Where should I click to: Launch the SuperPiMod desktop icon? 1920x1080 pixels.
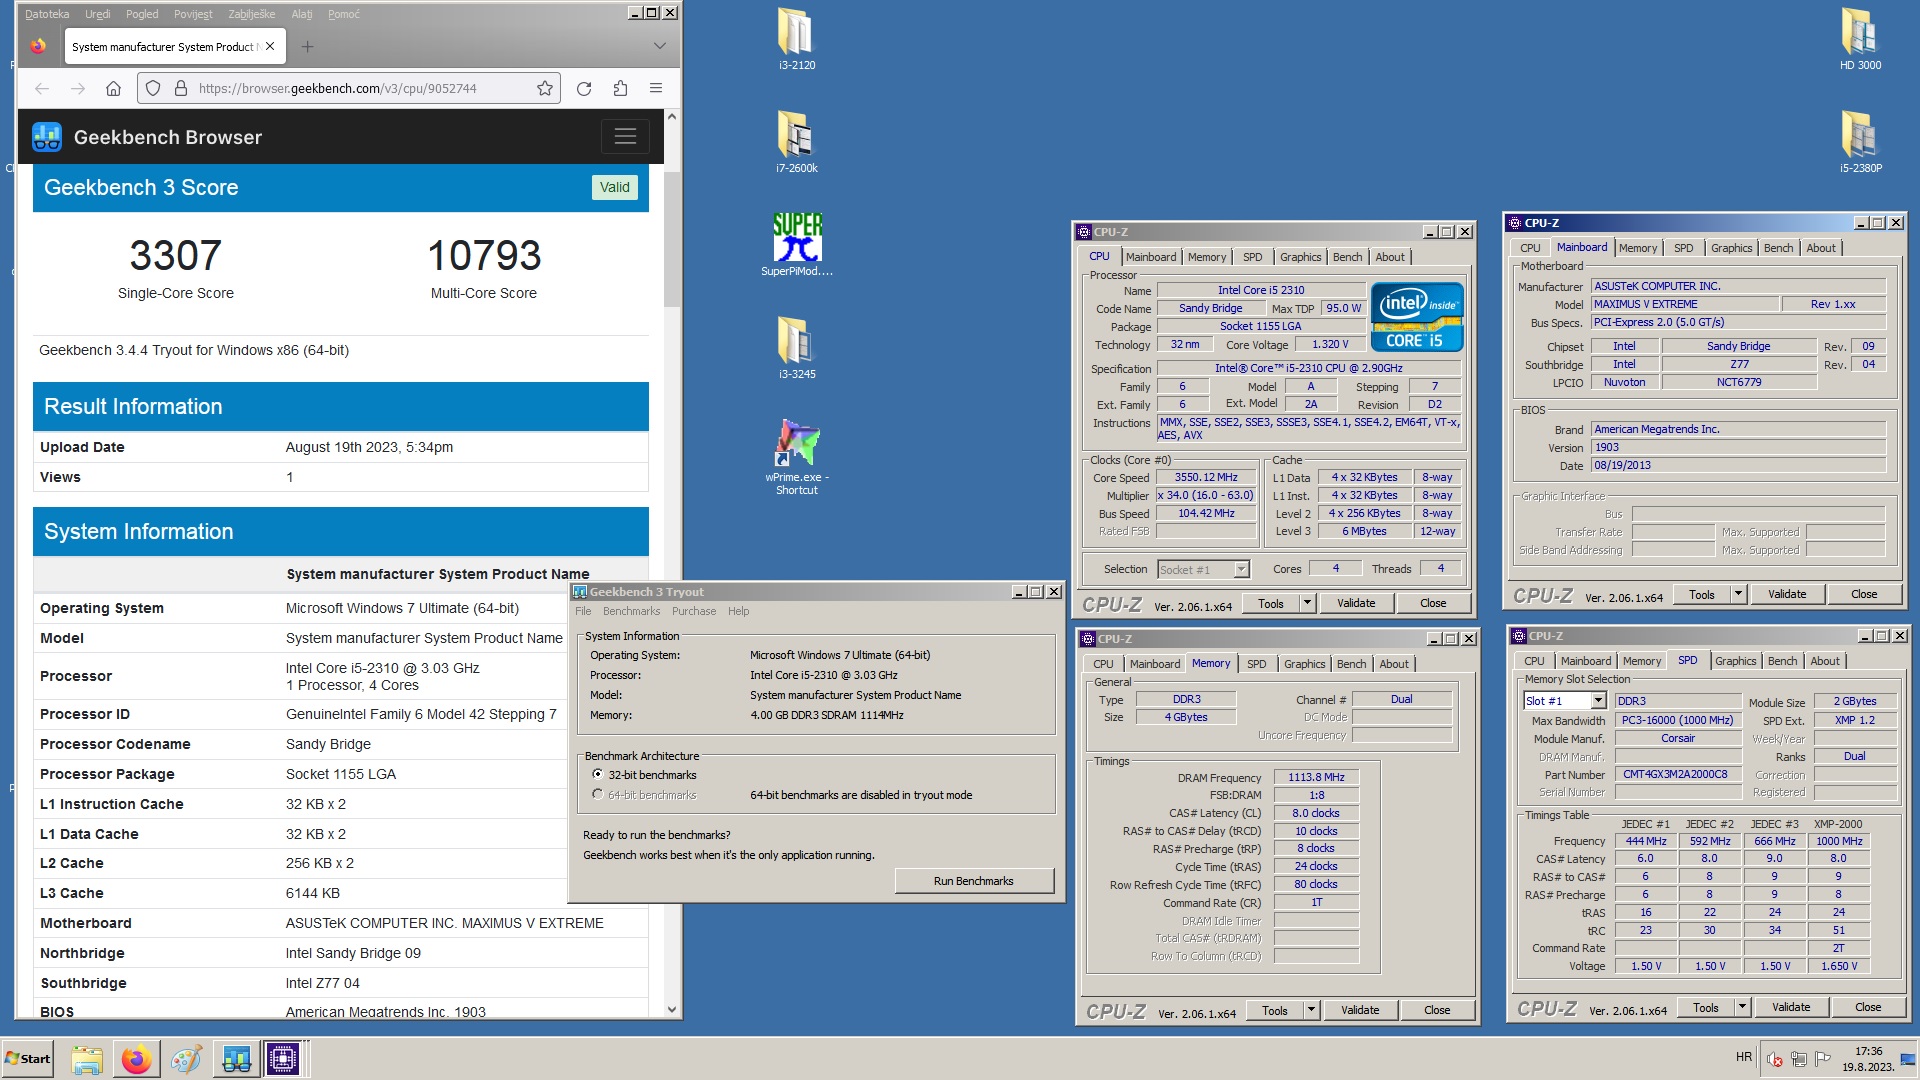point(797,245)
